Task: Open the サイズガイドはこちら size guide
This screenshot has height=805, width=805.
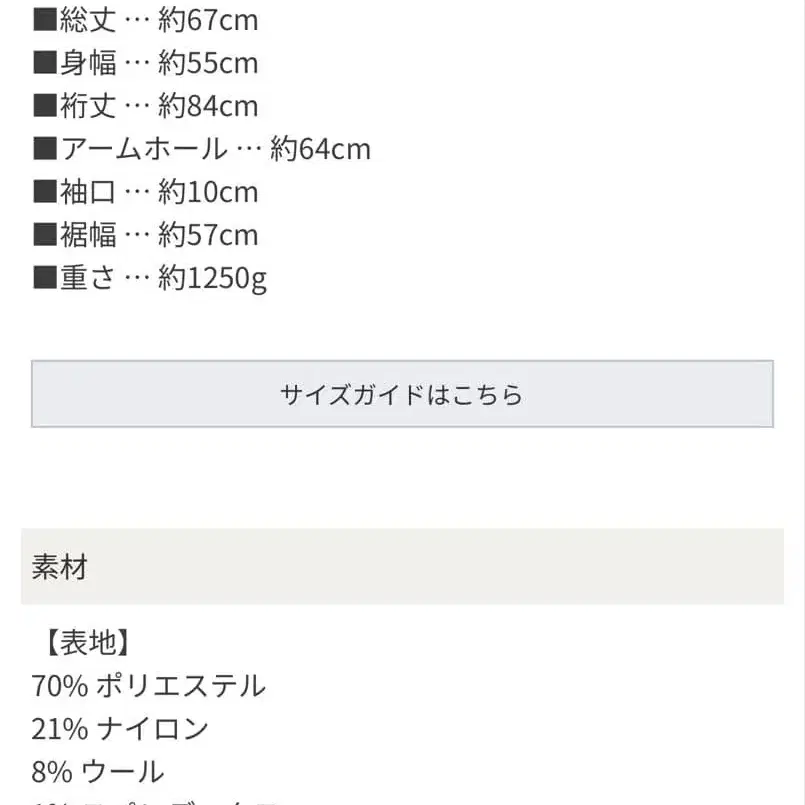Action: pyautogui.click(x=402, y=394)
